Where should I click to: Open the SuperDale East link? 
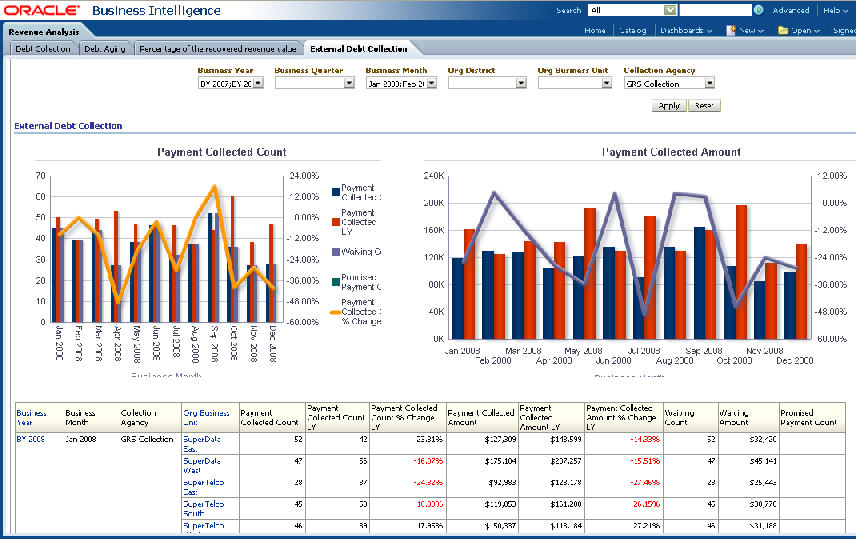tap(202, 444)
